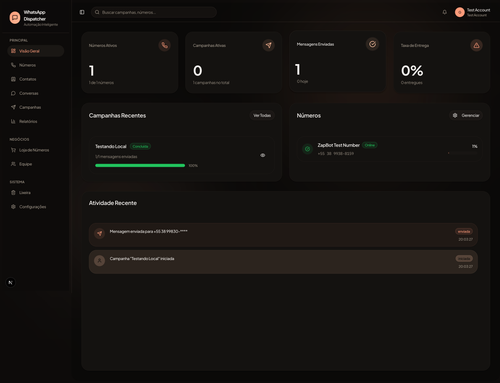
Task: Click the enviada status badge
Action: (464, 231)
